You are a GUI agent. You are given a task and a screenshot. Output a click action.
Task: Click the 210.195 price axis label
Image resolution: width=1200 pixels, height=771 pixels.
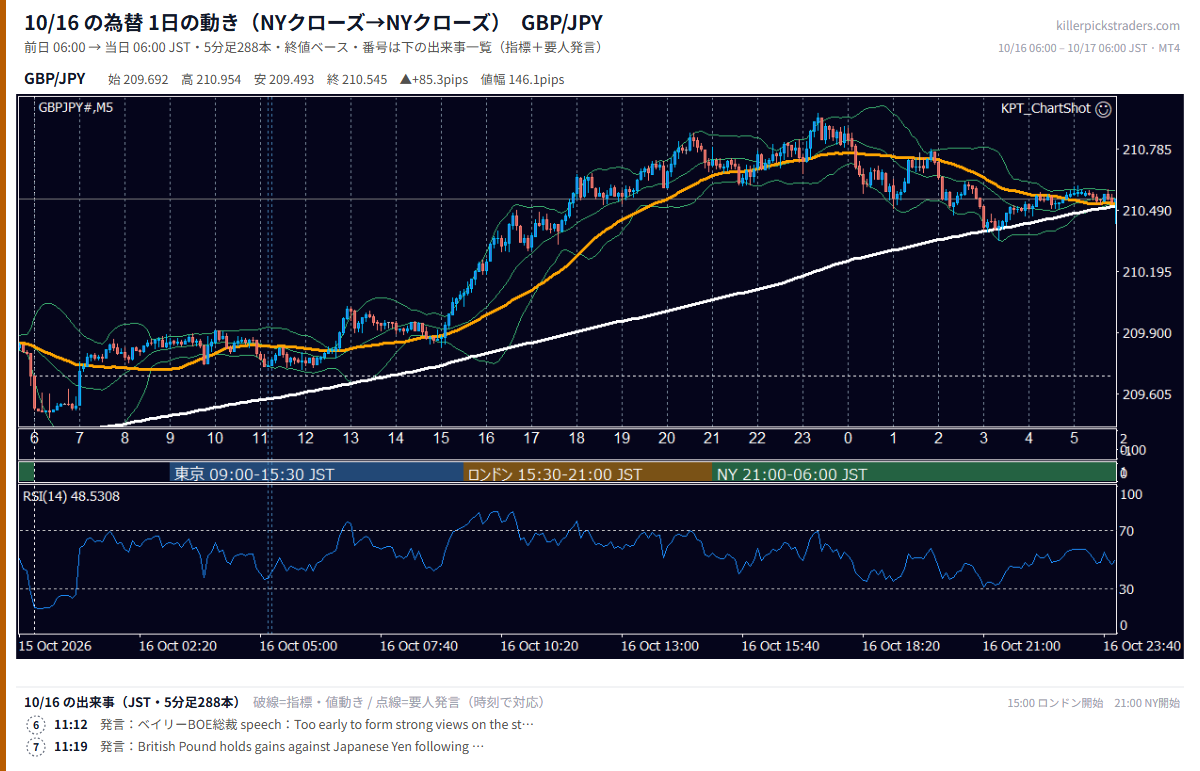(x=1147, y=273)
